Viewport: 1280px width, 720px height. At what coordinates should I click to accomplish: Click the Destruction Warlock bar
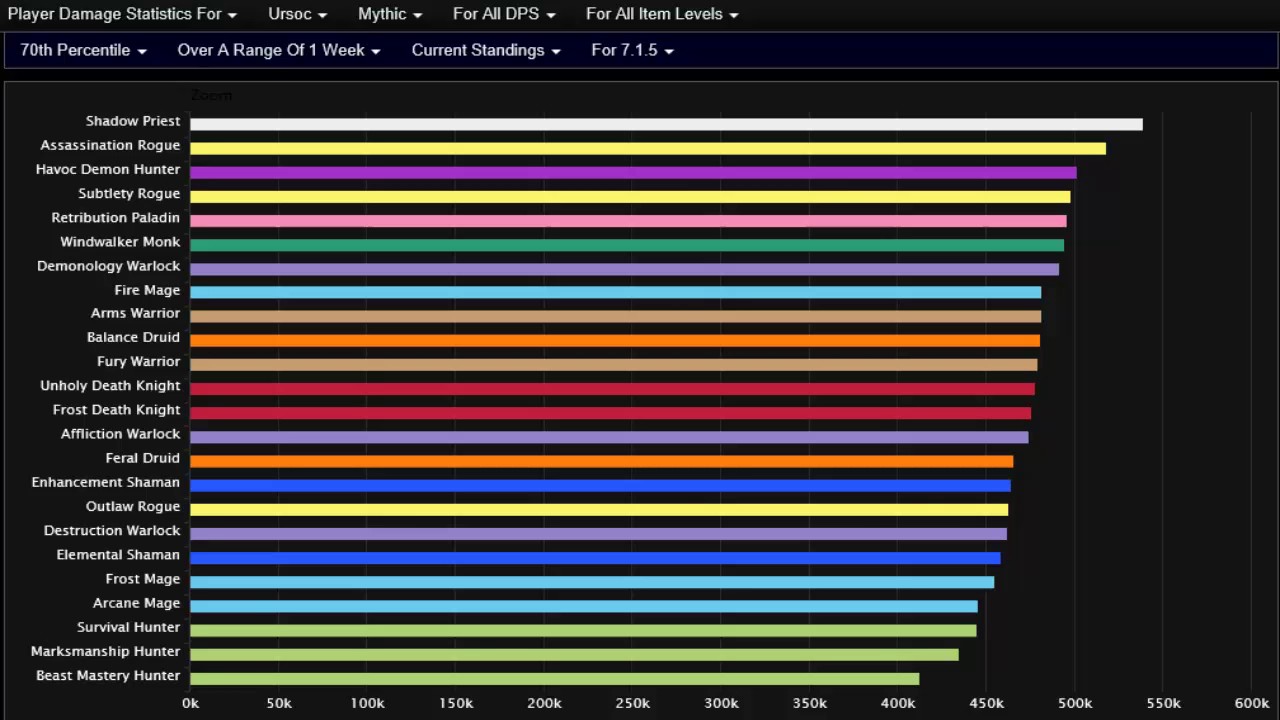[x=598, y=534]
